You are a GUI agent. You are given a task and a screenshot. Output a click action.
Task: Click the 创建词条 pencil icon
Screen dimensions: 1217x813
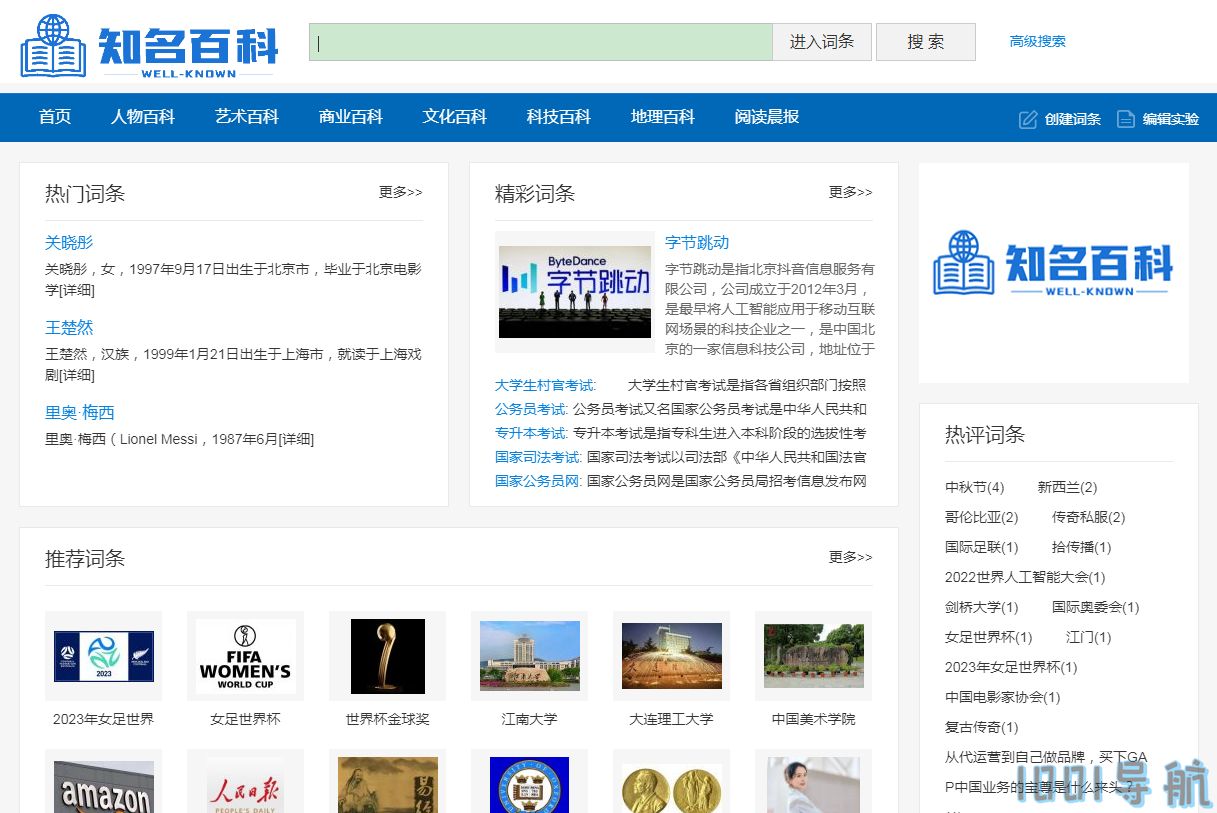1028,119
